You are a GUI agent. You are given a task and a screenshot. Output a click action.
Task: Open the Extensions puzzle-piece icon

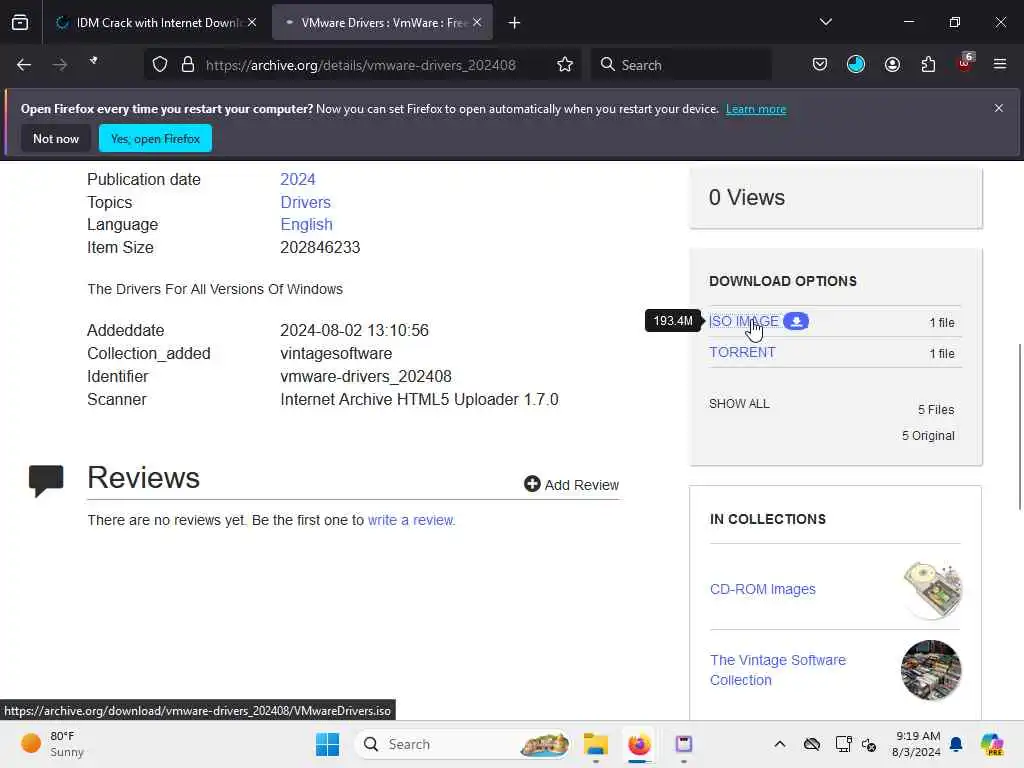click(928, 64)
